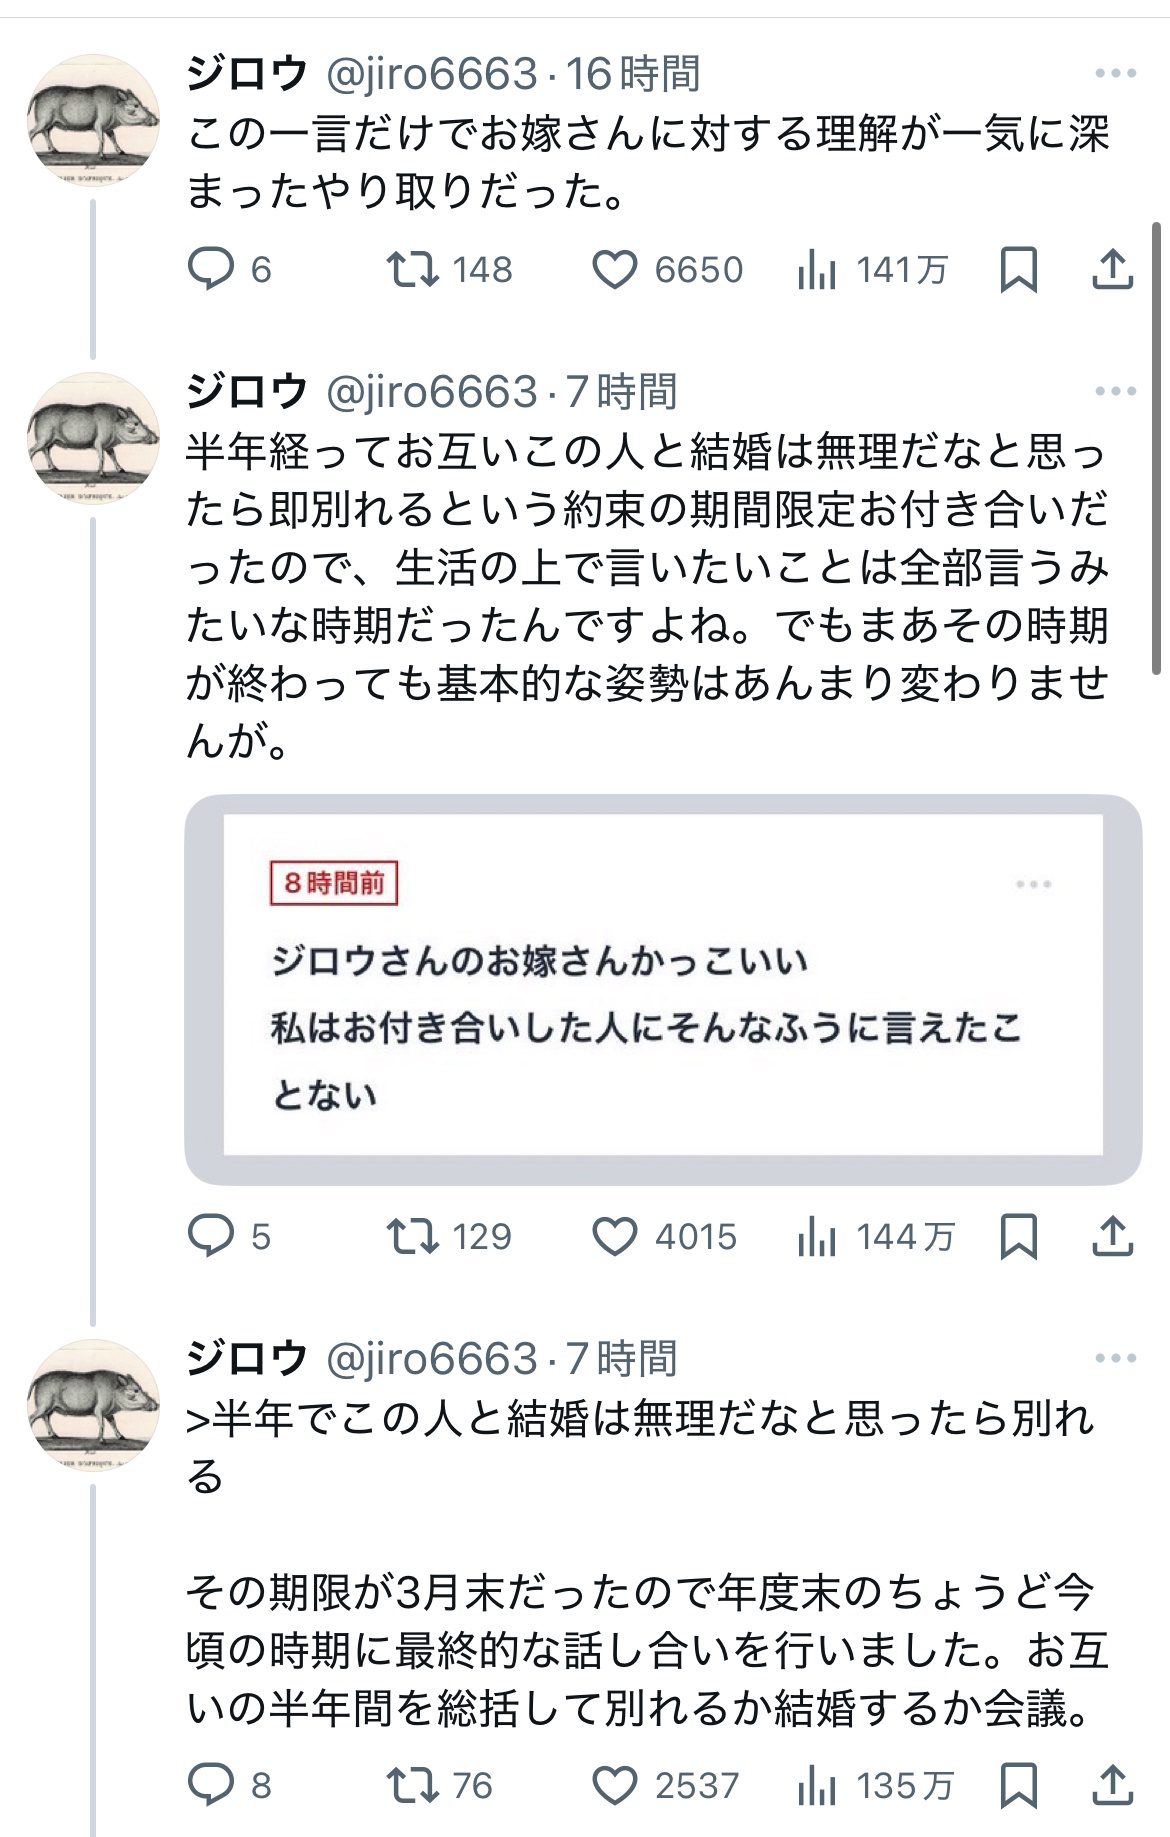Bookmark the first tweet

pyautogui.click(x=1018, y=269)
